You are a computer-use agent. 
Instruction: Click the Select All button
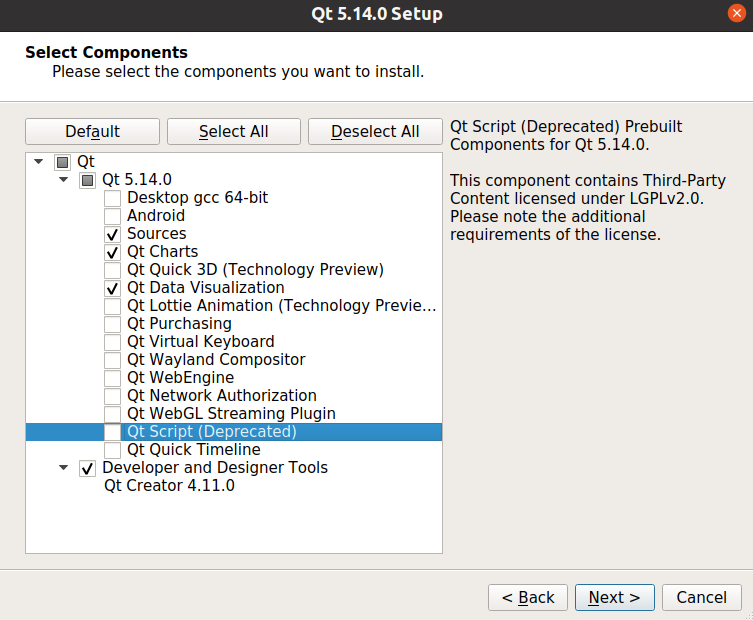click(x=234, y=132)
